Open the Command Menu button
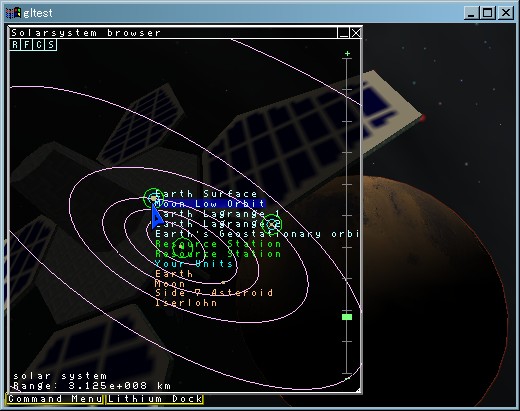520x411 pixels. (x=55, y=399)
